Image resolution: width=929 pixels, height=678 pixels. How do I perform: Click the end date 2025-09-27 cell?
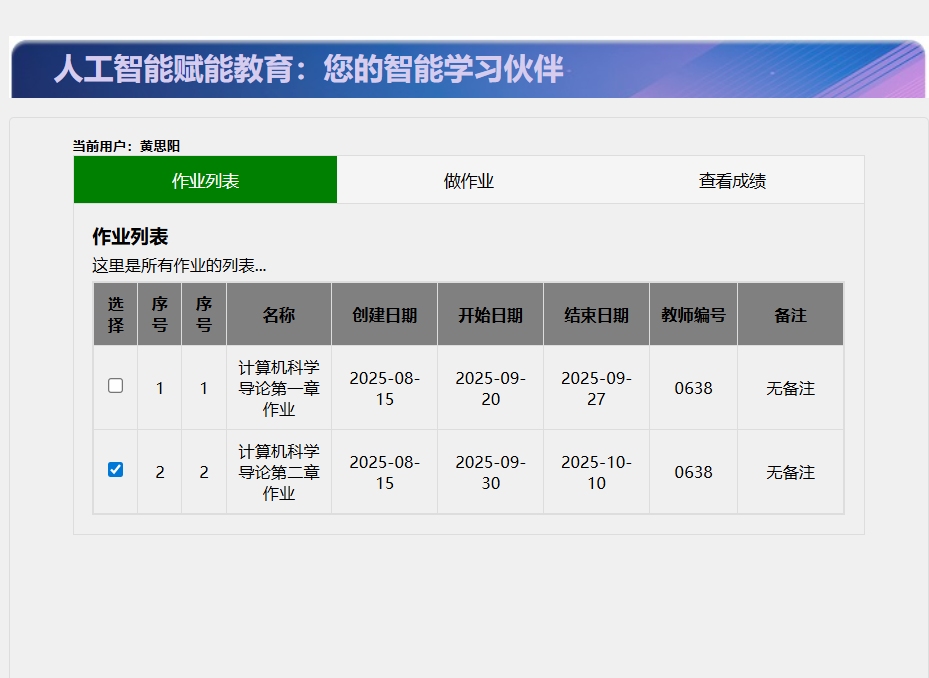[x=596, y=388]
